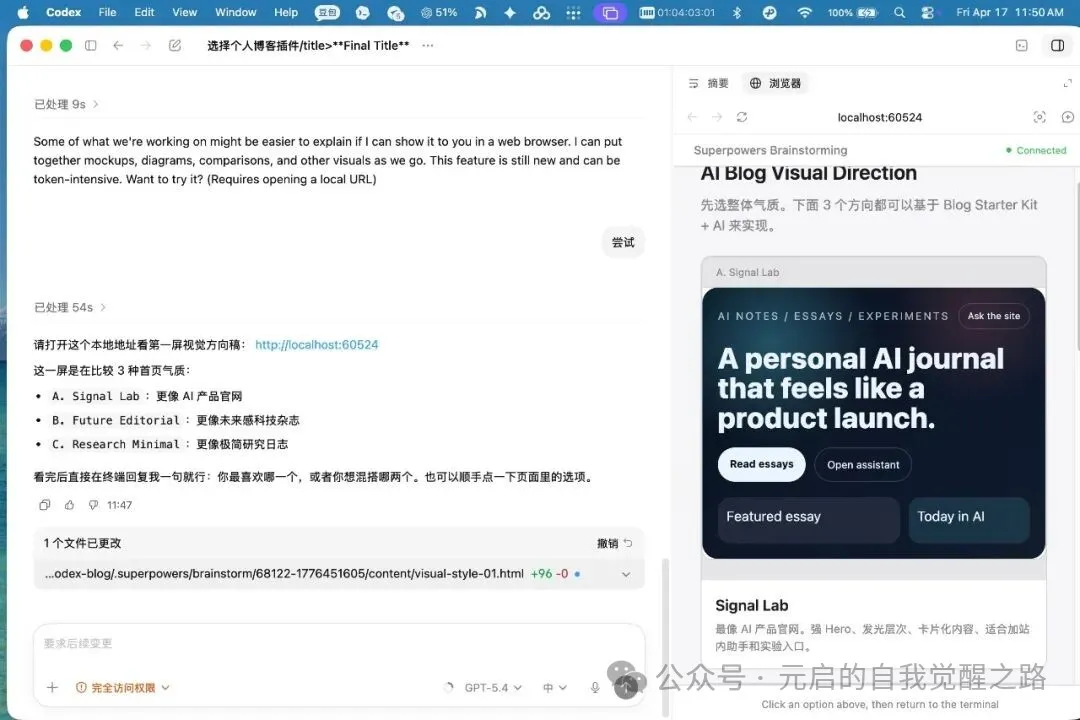1080x720 pixels.
Task: Click the Signal Lab description heading
Action: pos(751,606)
